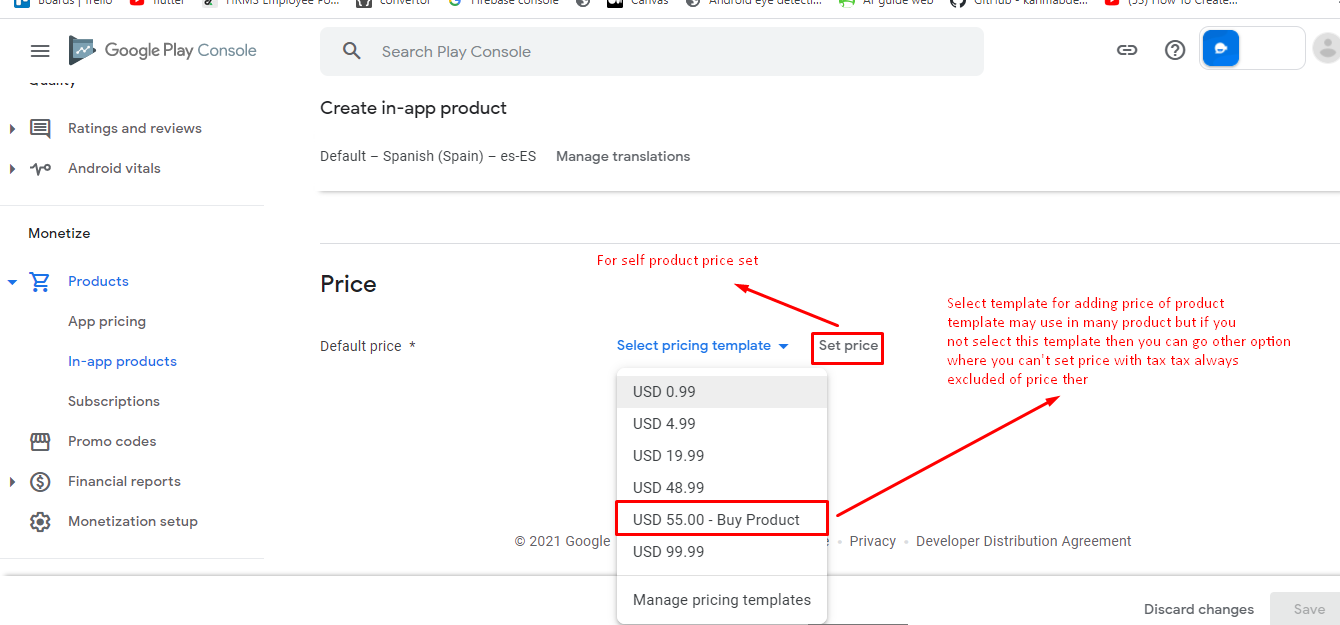
Task: Open the Select pricing template dropdown
Action: 702,345
